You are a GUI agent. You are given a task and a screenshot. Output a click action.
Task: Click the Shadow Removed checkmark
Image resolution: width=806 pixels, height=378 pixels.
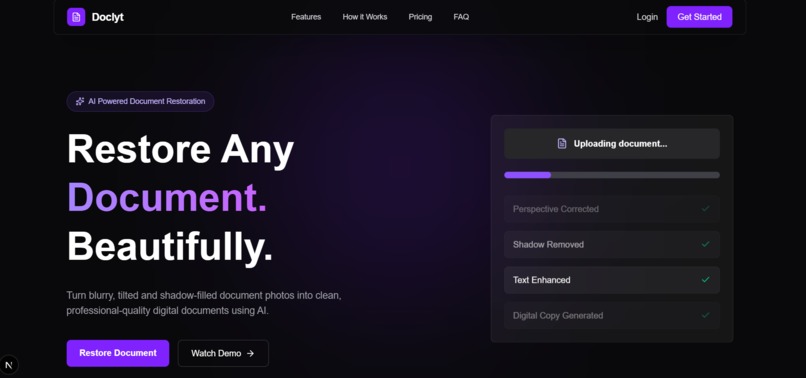click(x=706, y=244)
